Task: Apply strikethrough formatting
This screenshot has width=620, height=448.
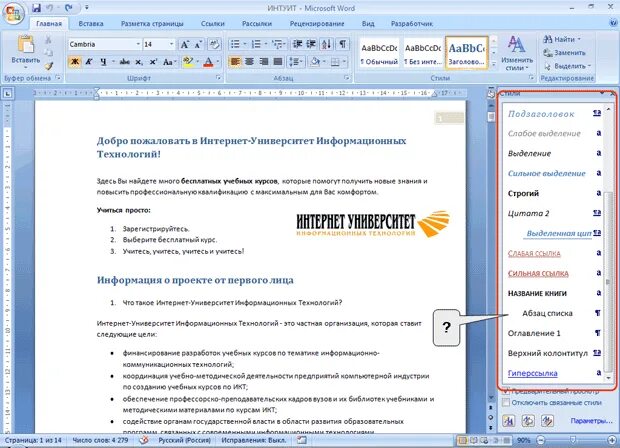Action: pos(125,62)
